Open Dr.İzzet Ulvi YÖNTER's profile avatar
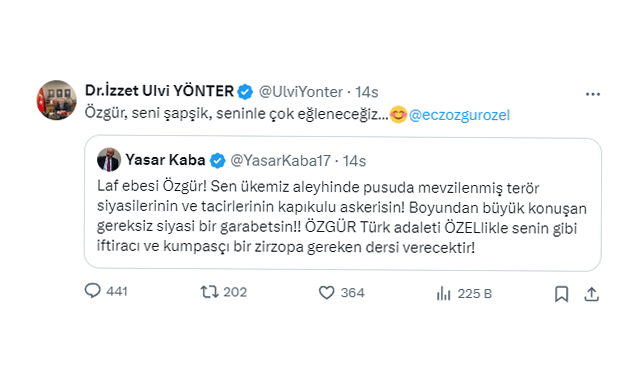641x380 pixels. (57, 100)
